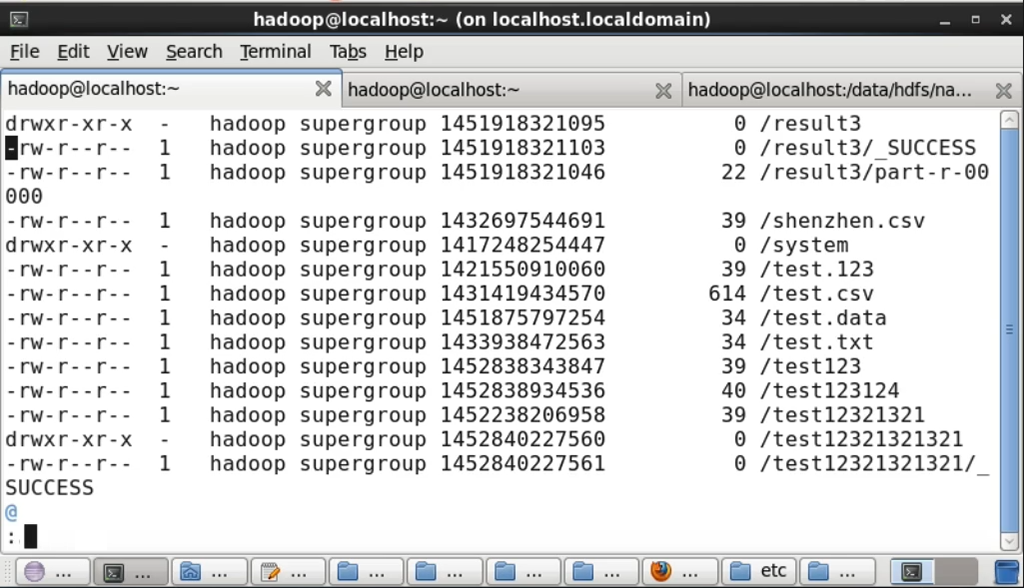The image size is (1024, 588).
Task: Click the scrollbar down arrow
Action: tap(1009, 541)
